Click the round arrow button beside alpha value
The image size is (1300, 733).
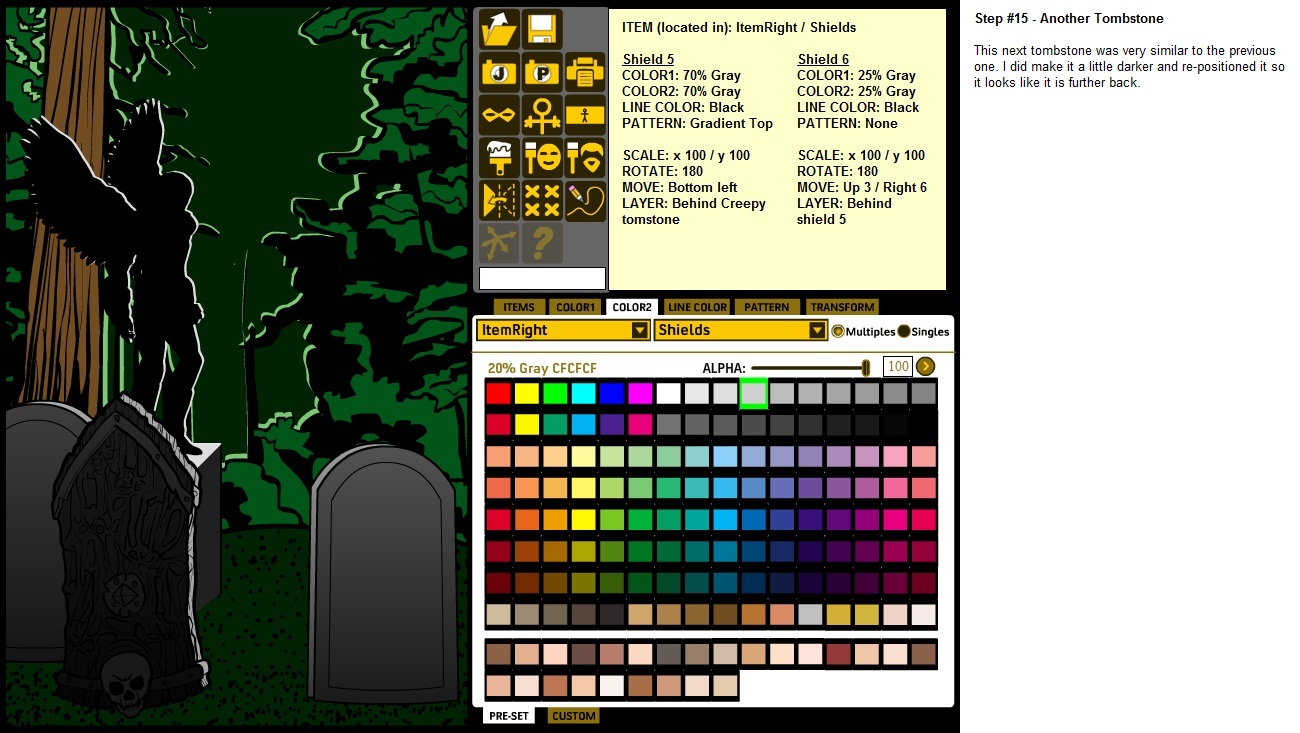coord(925,367)
